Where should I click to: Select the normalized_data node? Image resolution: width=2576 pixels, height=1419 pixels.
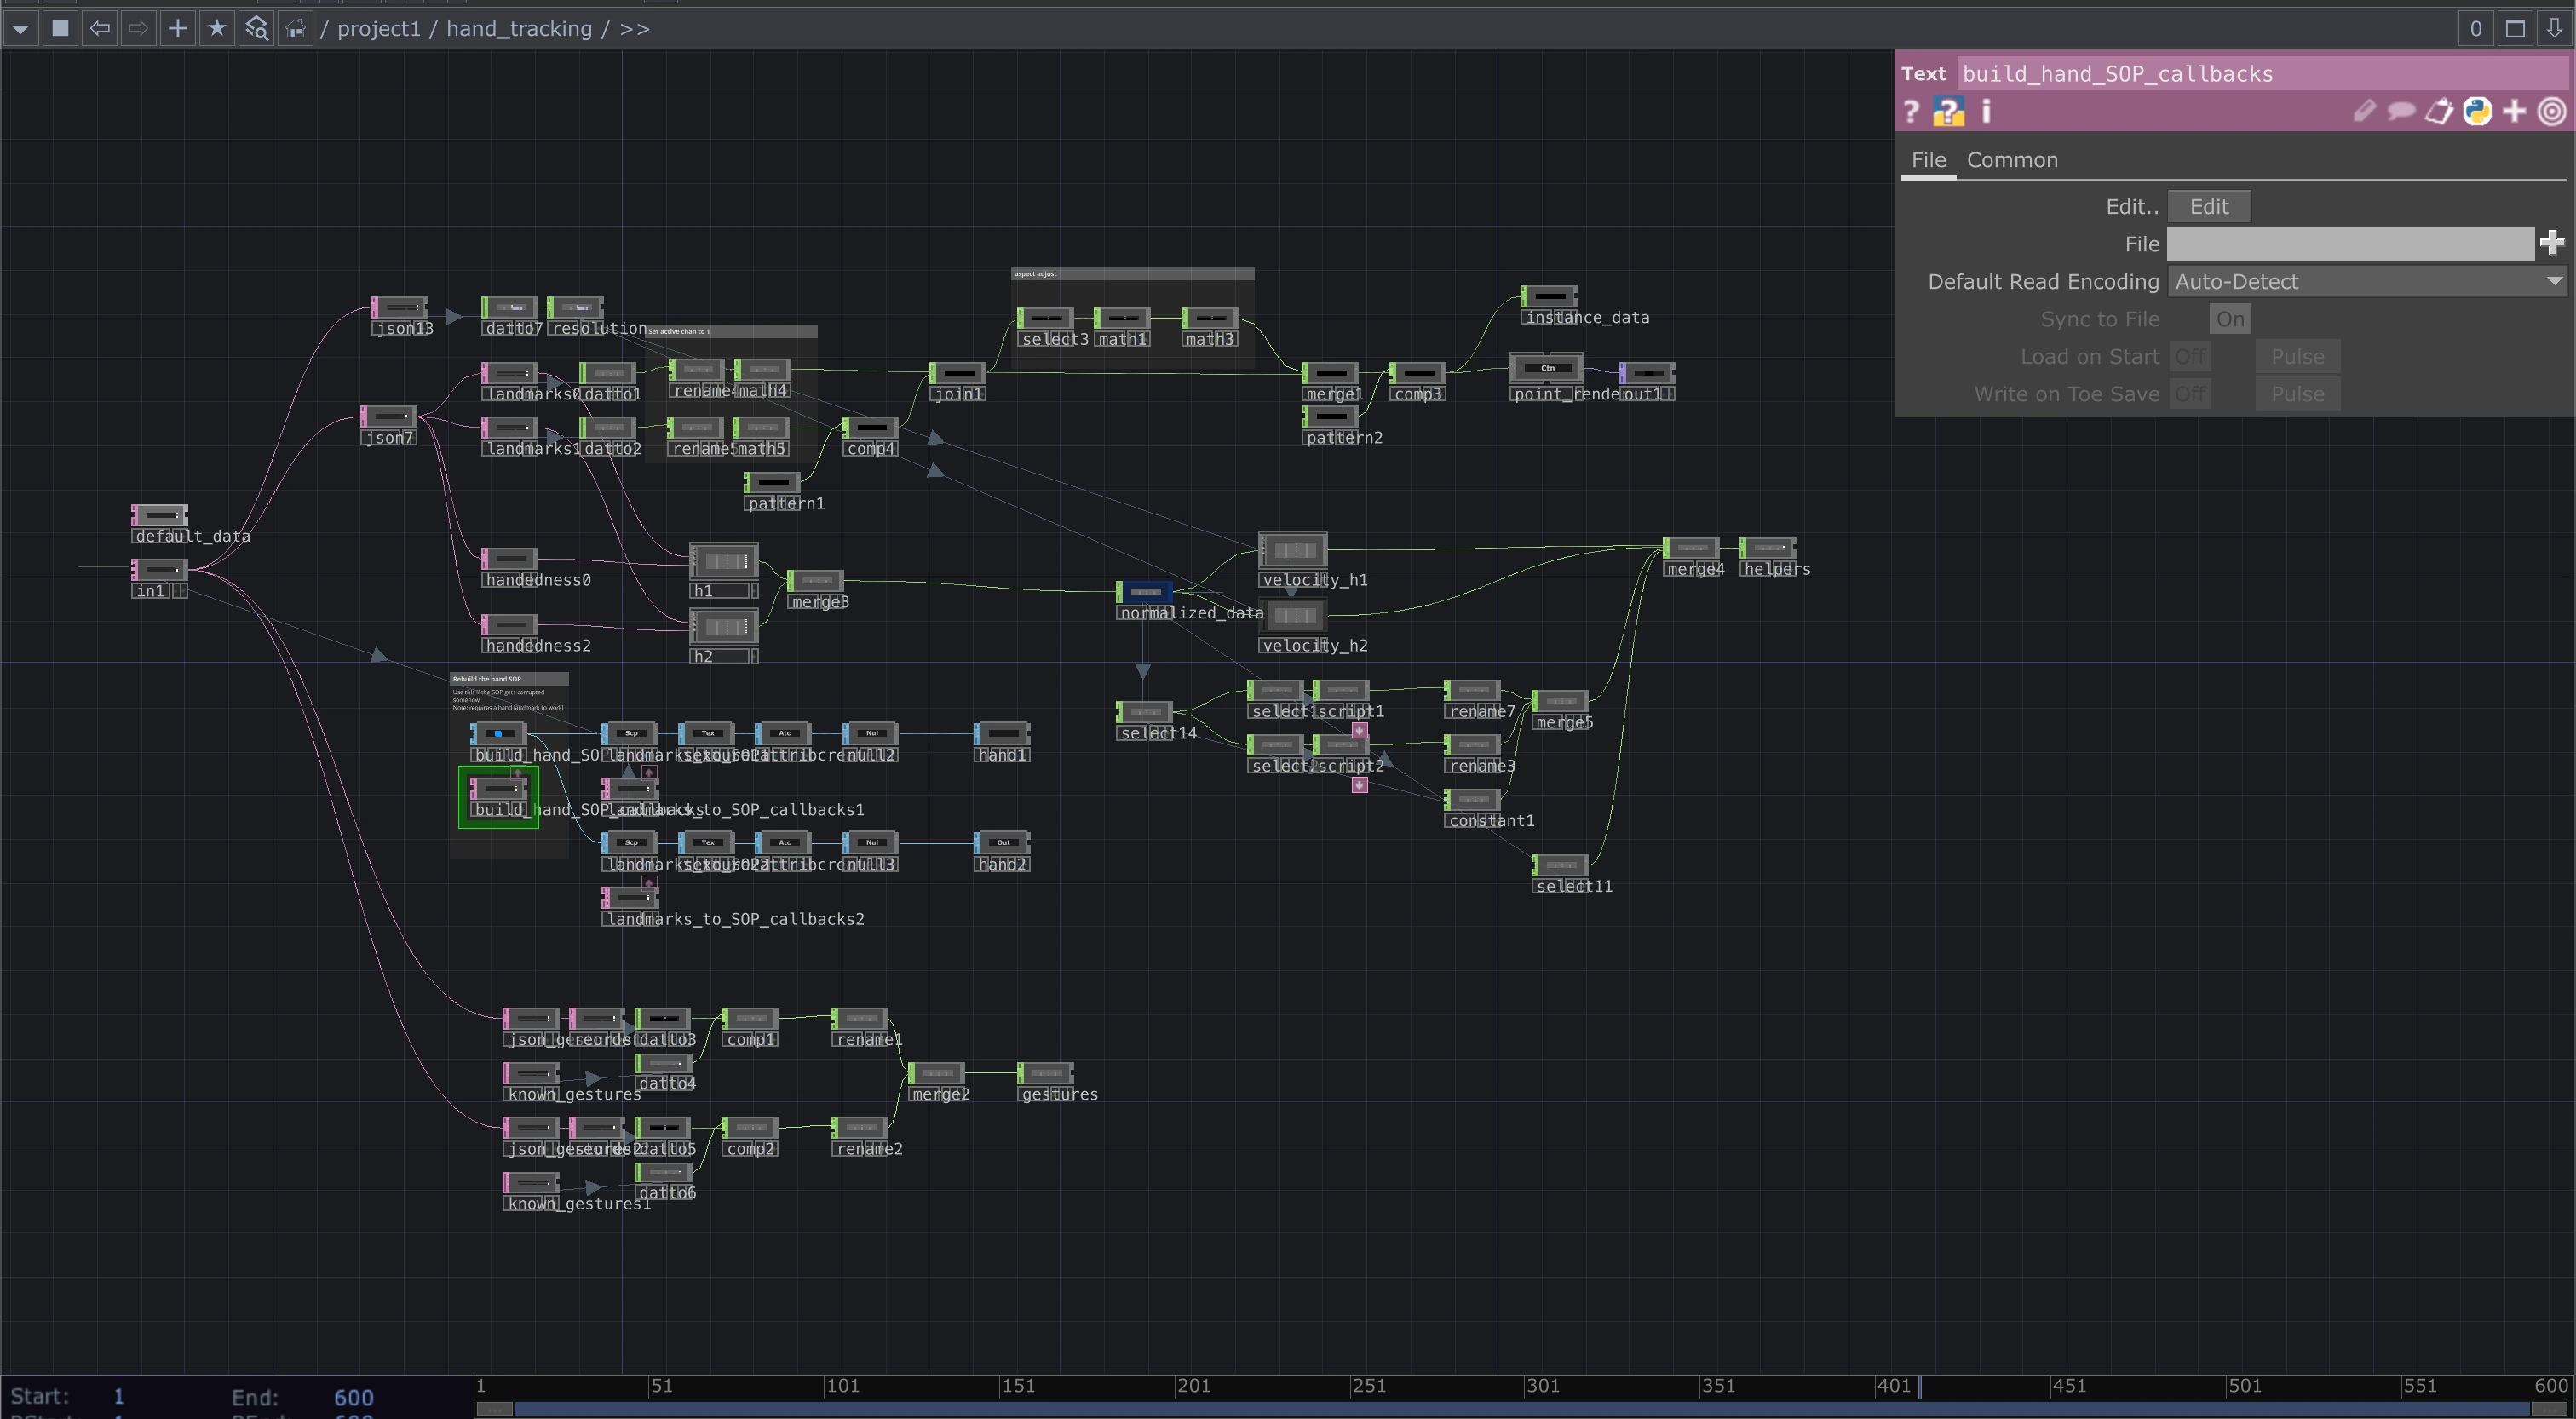pyautogui.click(x=1144, y=592)
